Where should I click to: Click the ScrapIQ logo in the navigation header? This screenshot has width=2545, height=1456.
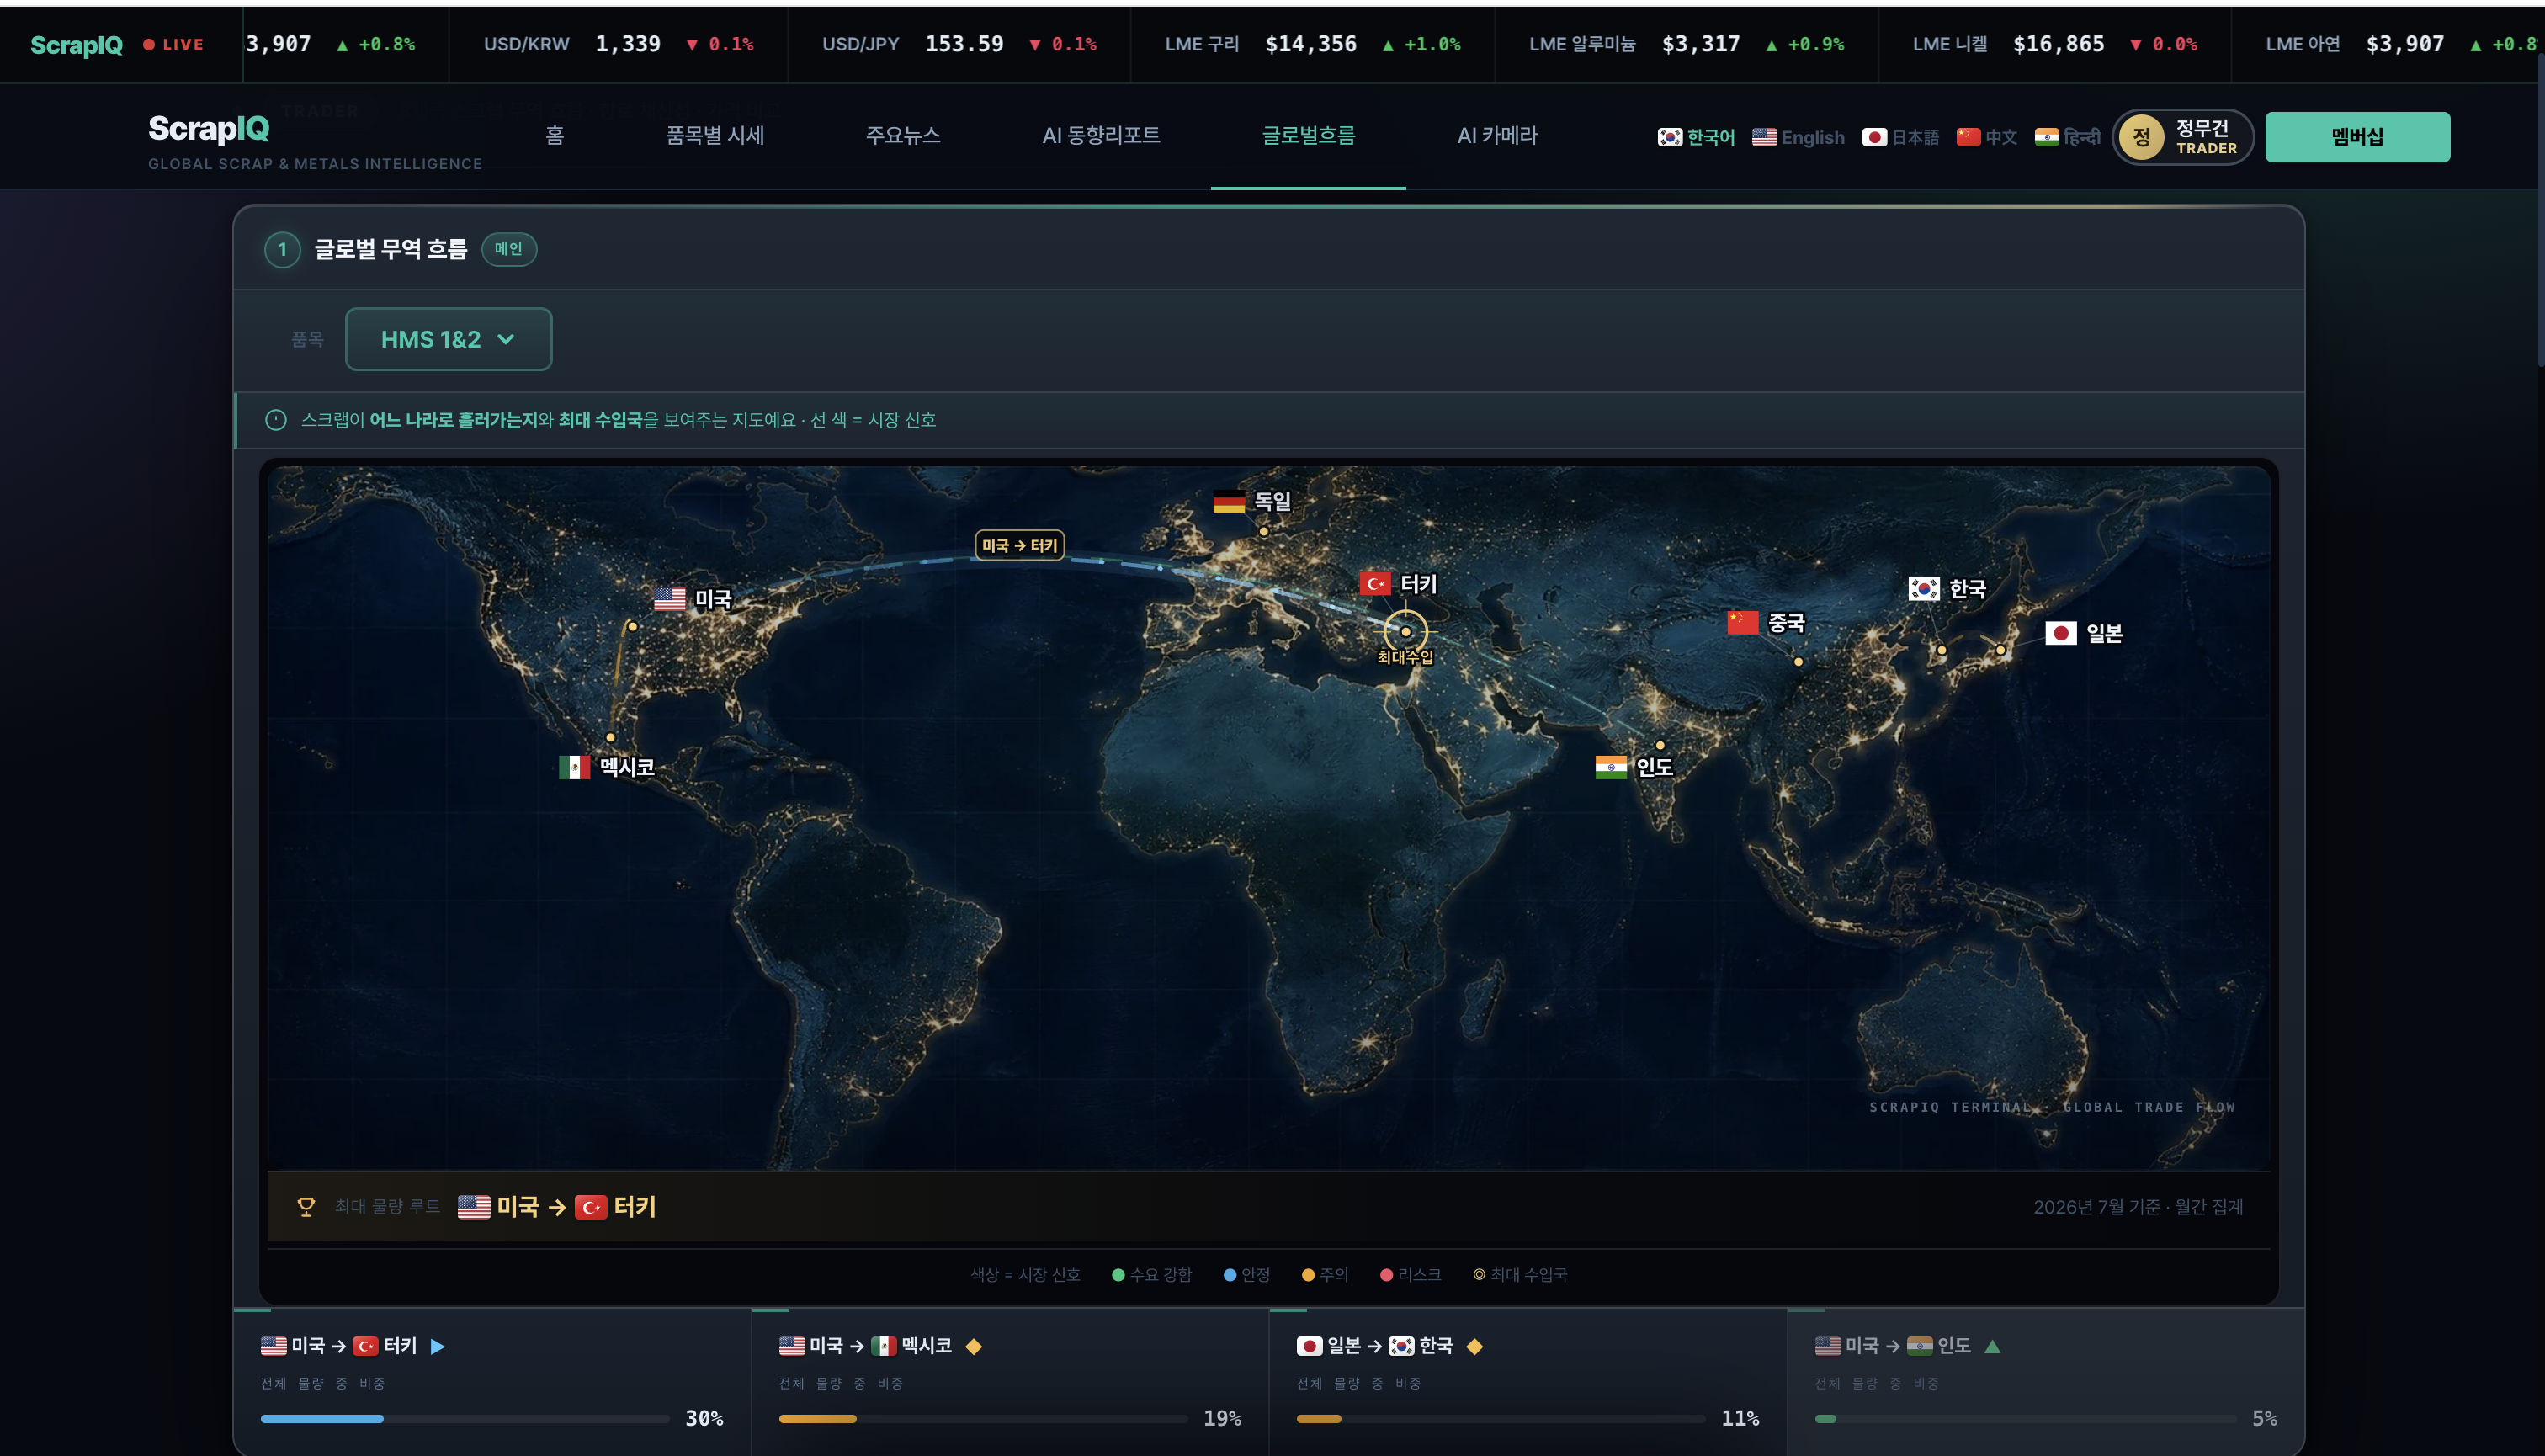(x=209, y=129)
